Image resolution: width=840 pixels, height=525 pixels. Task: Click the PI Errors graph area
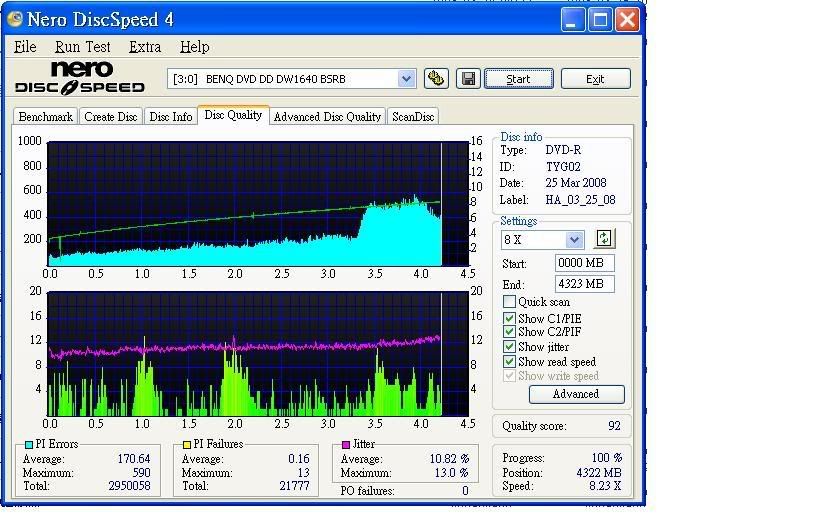coord(258,204)
